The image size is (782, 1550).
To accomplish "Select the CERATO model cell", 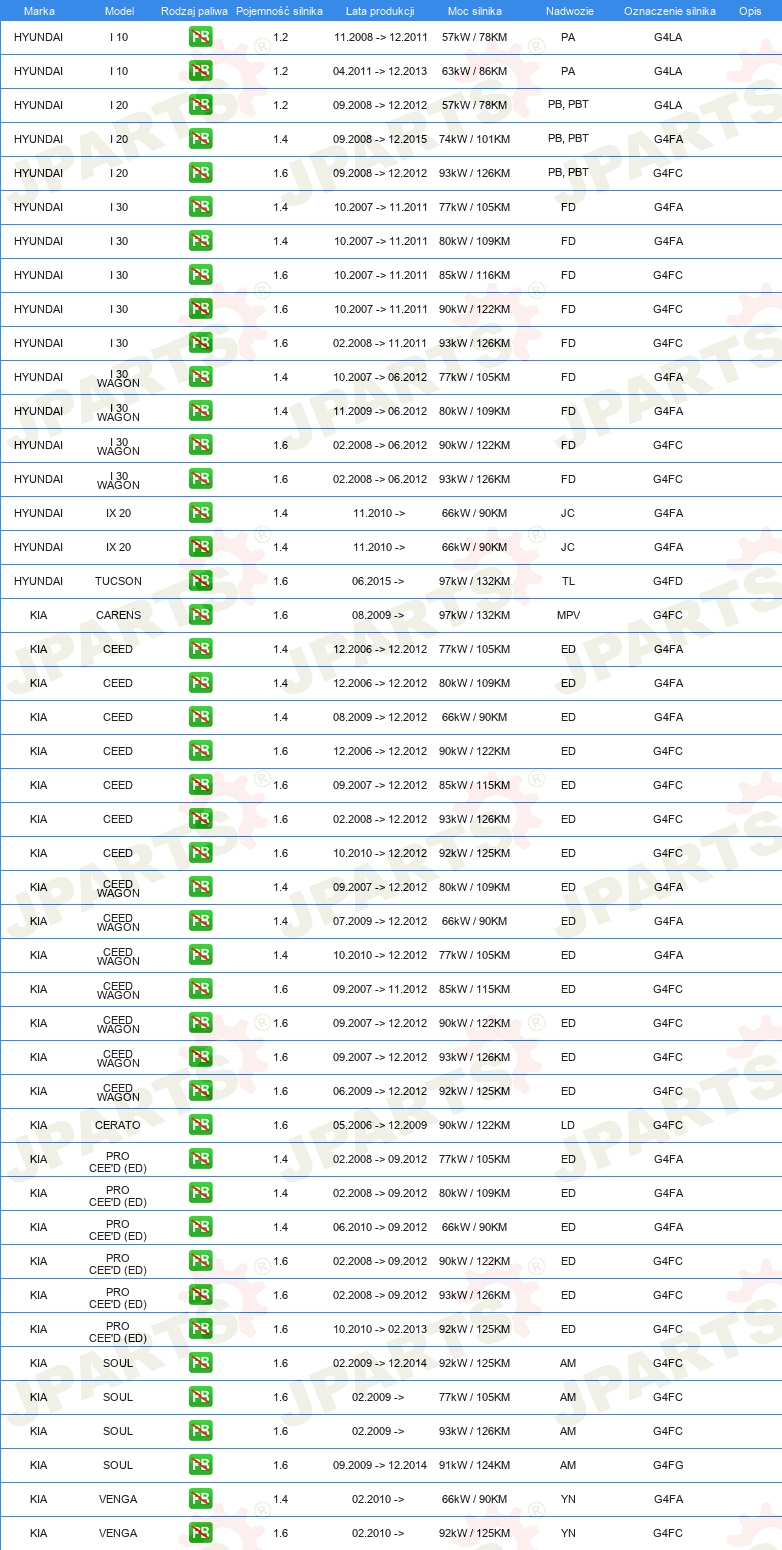I will click(x=118, y=1125).
